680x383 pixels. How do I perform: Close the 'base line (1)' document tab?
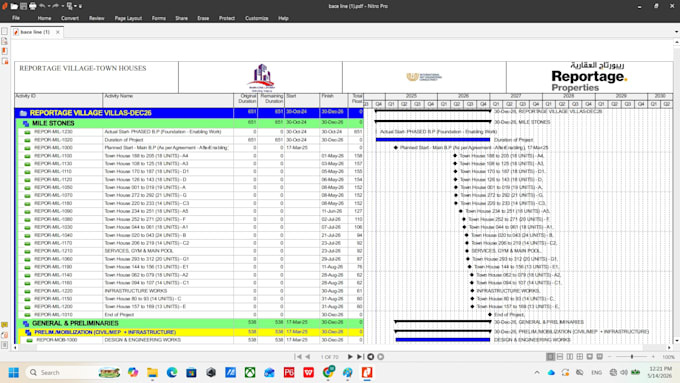pyautogui.click(x=58, y=32)
